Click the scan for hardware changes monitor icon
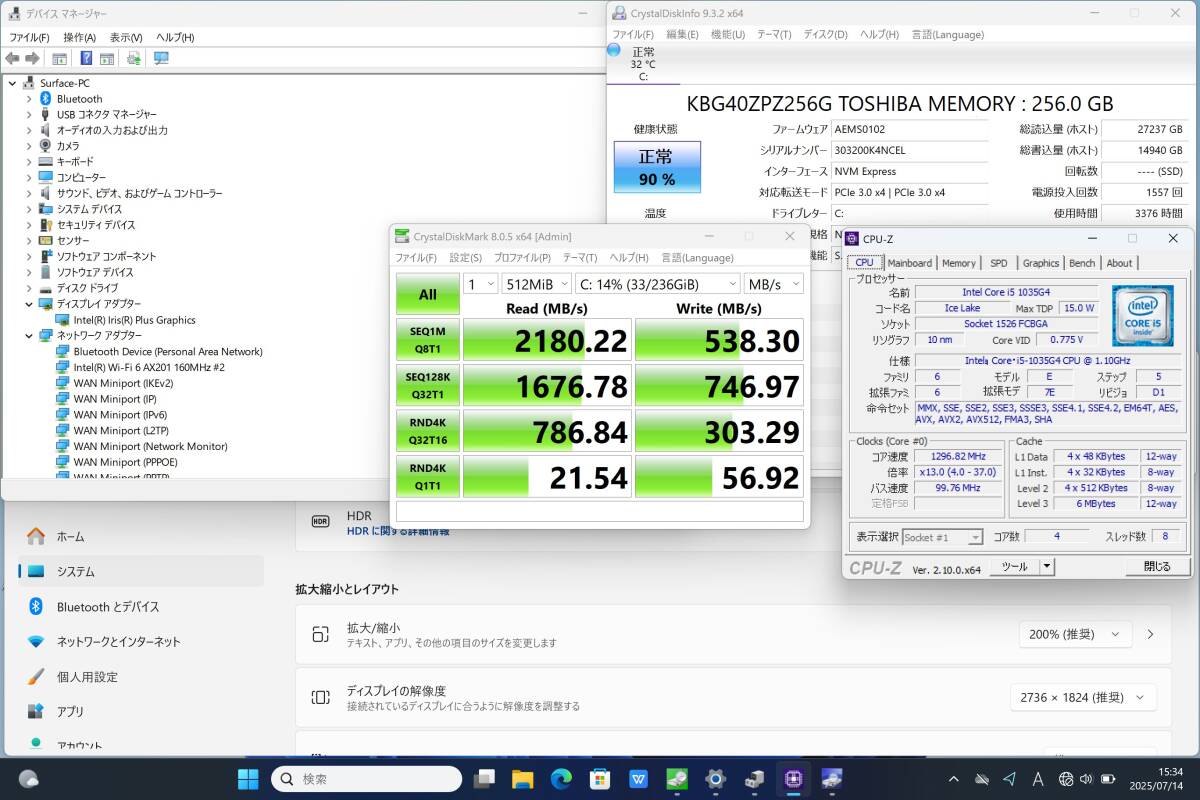 coord(161,58)
